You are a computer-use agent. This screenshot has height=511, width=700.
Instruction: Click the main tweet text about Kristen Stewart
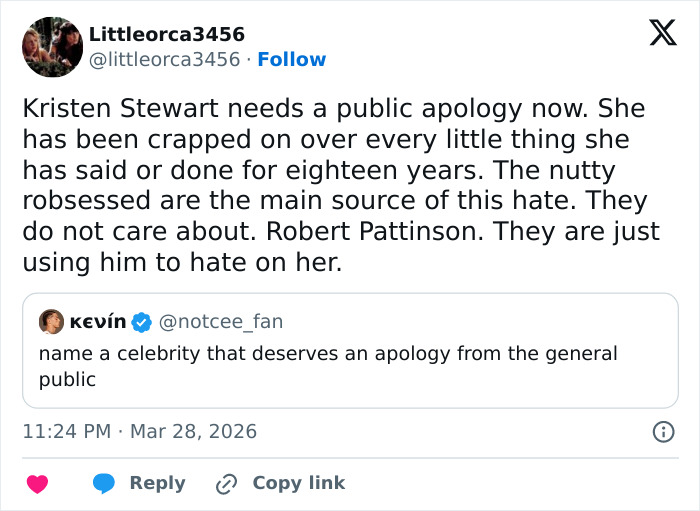coord(340,185)
